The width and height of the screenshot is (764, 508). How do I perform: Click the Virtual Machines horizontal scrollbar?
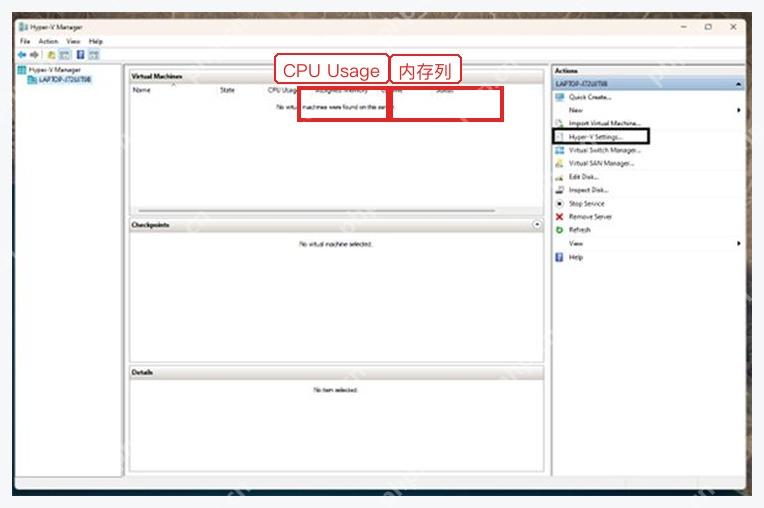[x=317, y=211]
